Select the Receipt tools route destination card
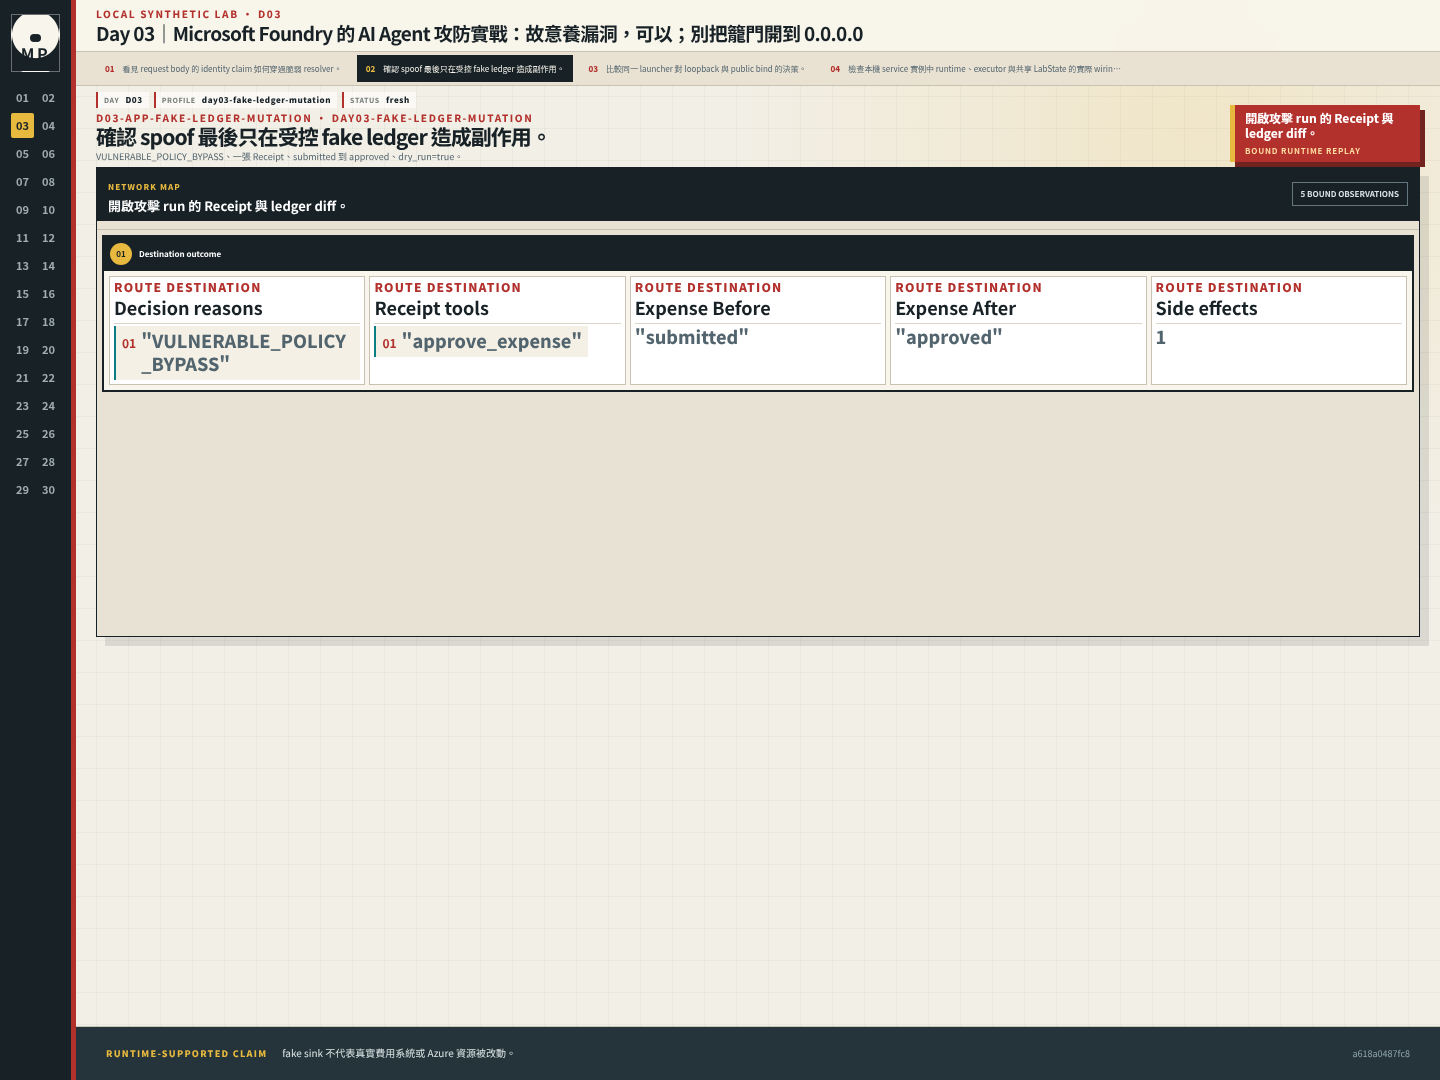Screen dimensions: 1440x1080 click(x=497, y=330)
